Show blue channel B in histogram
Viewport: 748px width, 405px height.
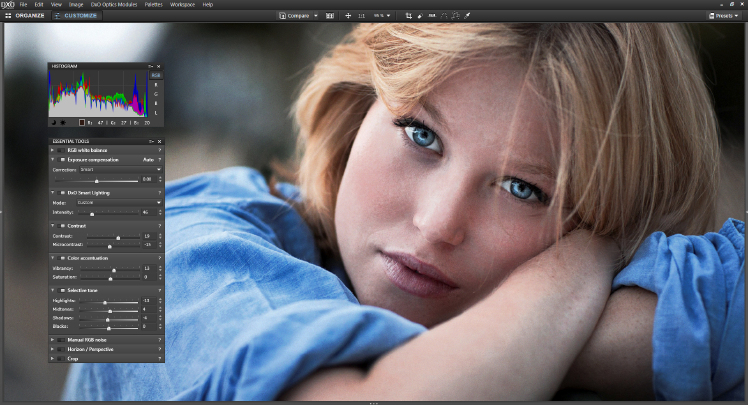pos(156,104)
